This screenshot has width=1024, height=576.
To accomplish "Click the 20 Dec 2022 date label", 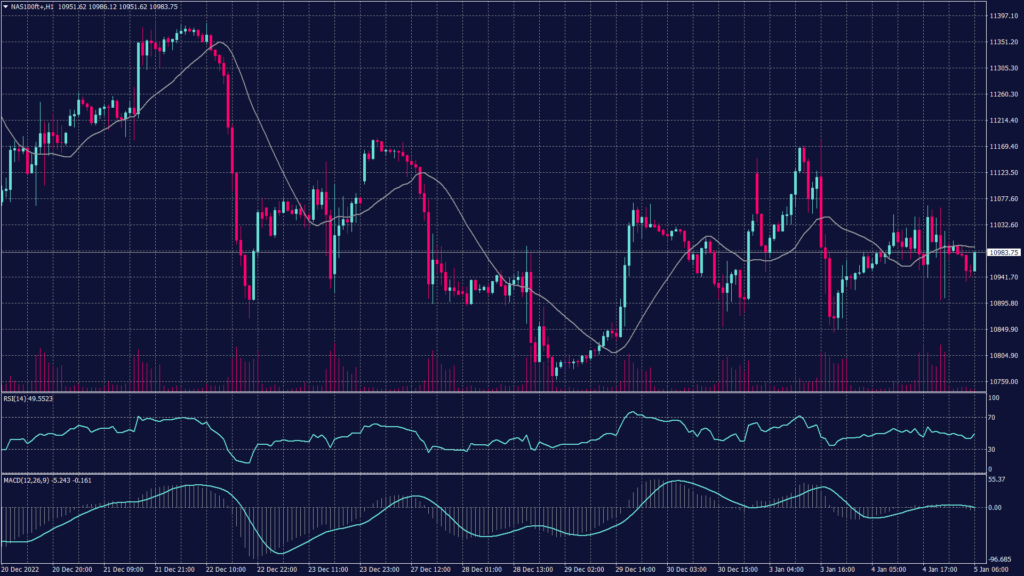I will point(22,568).
